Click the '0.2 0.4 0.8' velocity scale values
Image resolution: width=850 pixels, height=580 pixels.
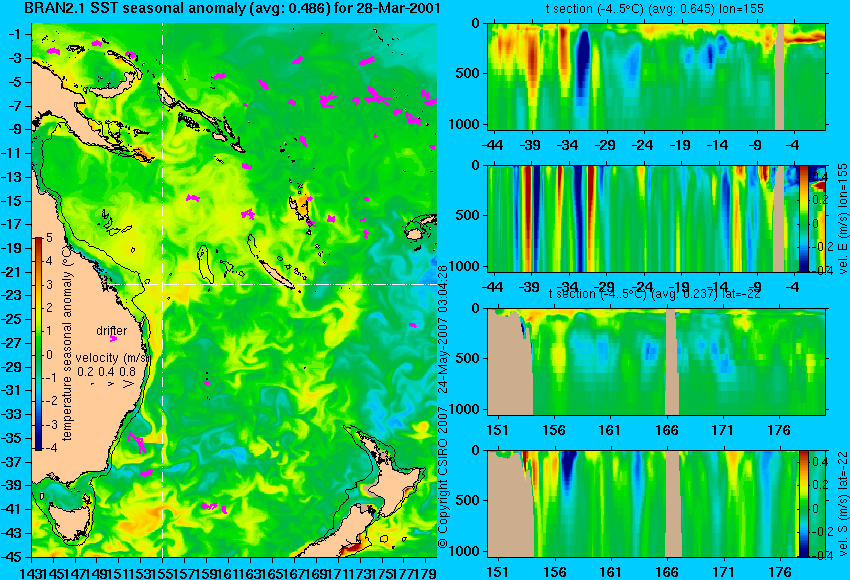point(106,371)
